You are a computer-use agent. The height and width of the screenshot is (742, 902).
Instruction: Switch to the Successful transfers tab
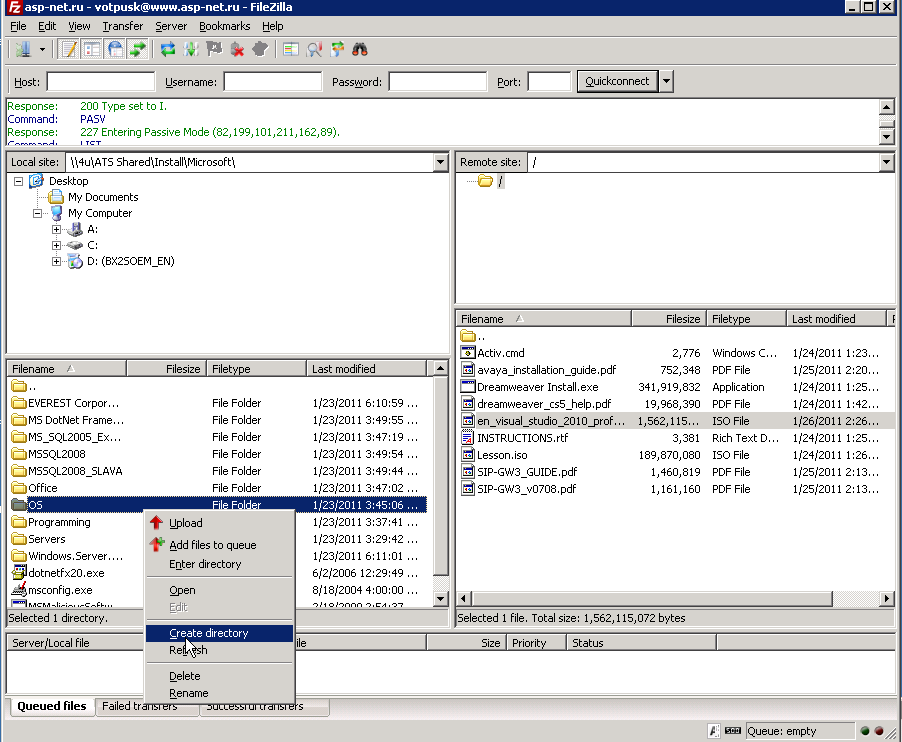(x=265, y=707)
